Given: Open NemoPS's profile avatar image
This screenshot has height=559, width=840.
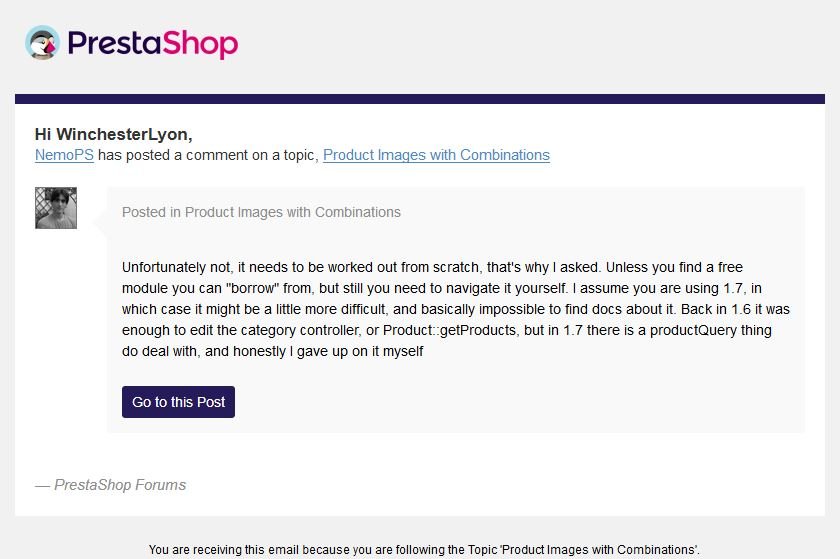Looking at the screenshot, I should 56,208.
